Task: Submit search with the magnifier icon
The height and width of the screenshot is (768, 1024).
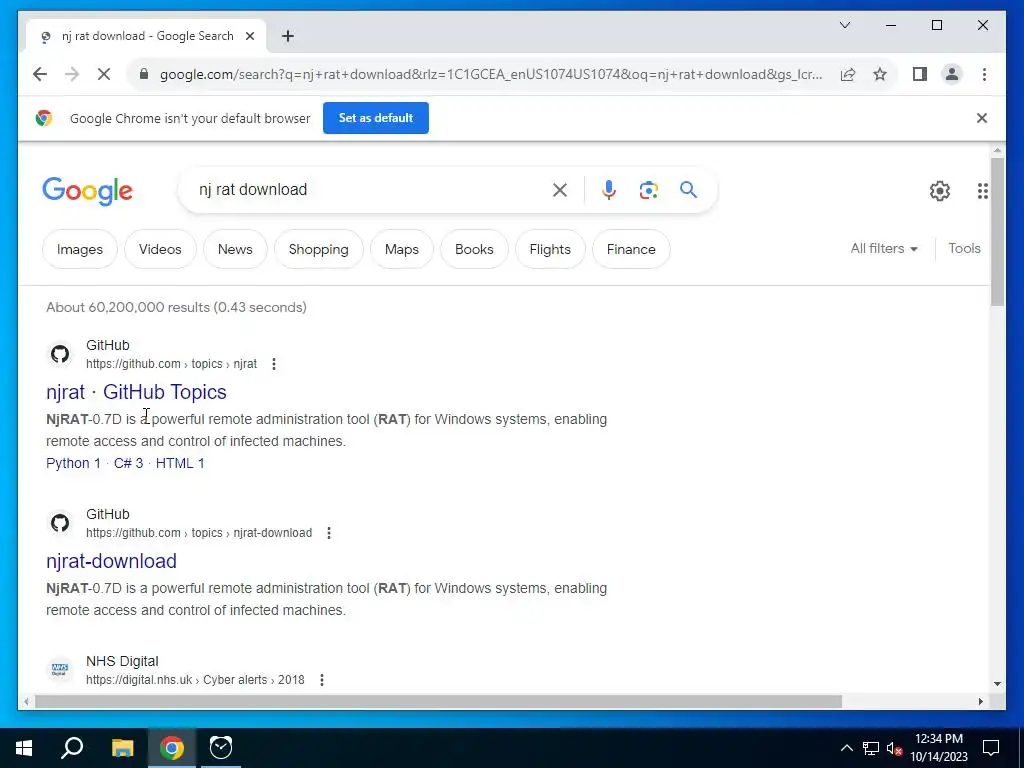Action: (688, 190)
